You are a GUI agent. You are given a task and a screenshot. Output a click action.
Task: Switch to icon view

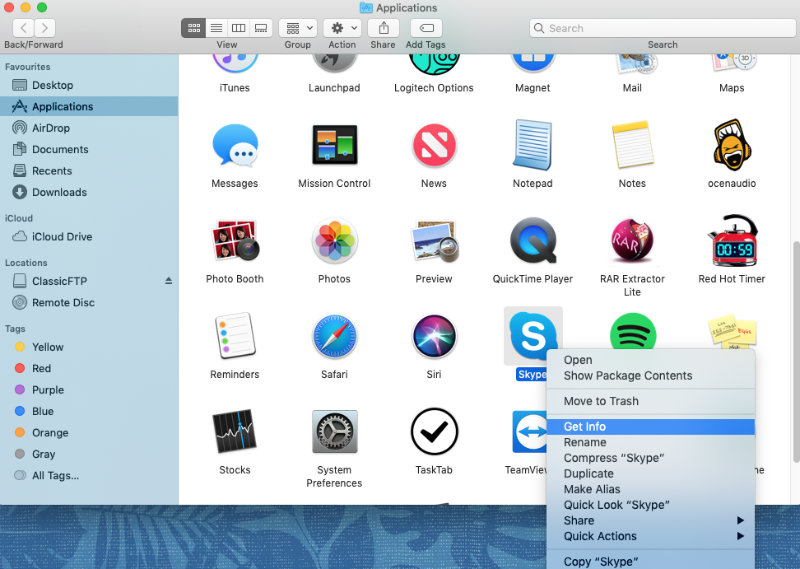[x=194, y=28]
